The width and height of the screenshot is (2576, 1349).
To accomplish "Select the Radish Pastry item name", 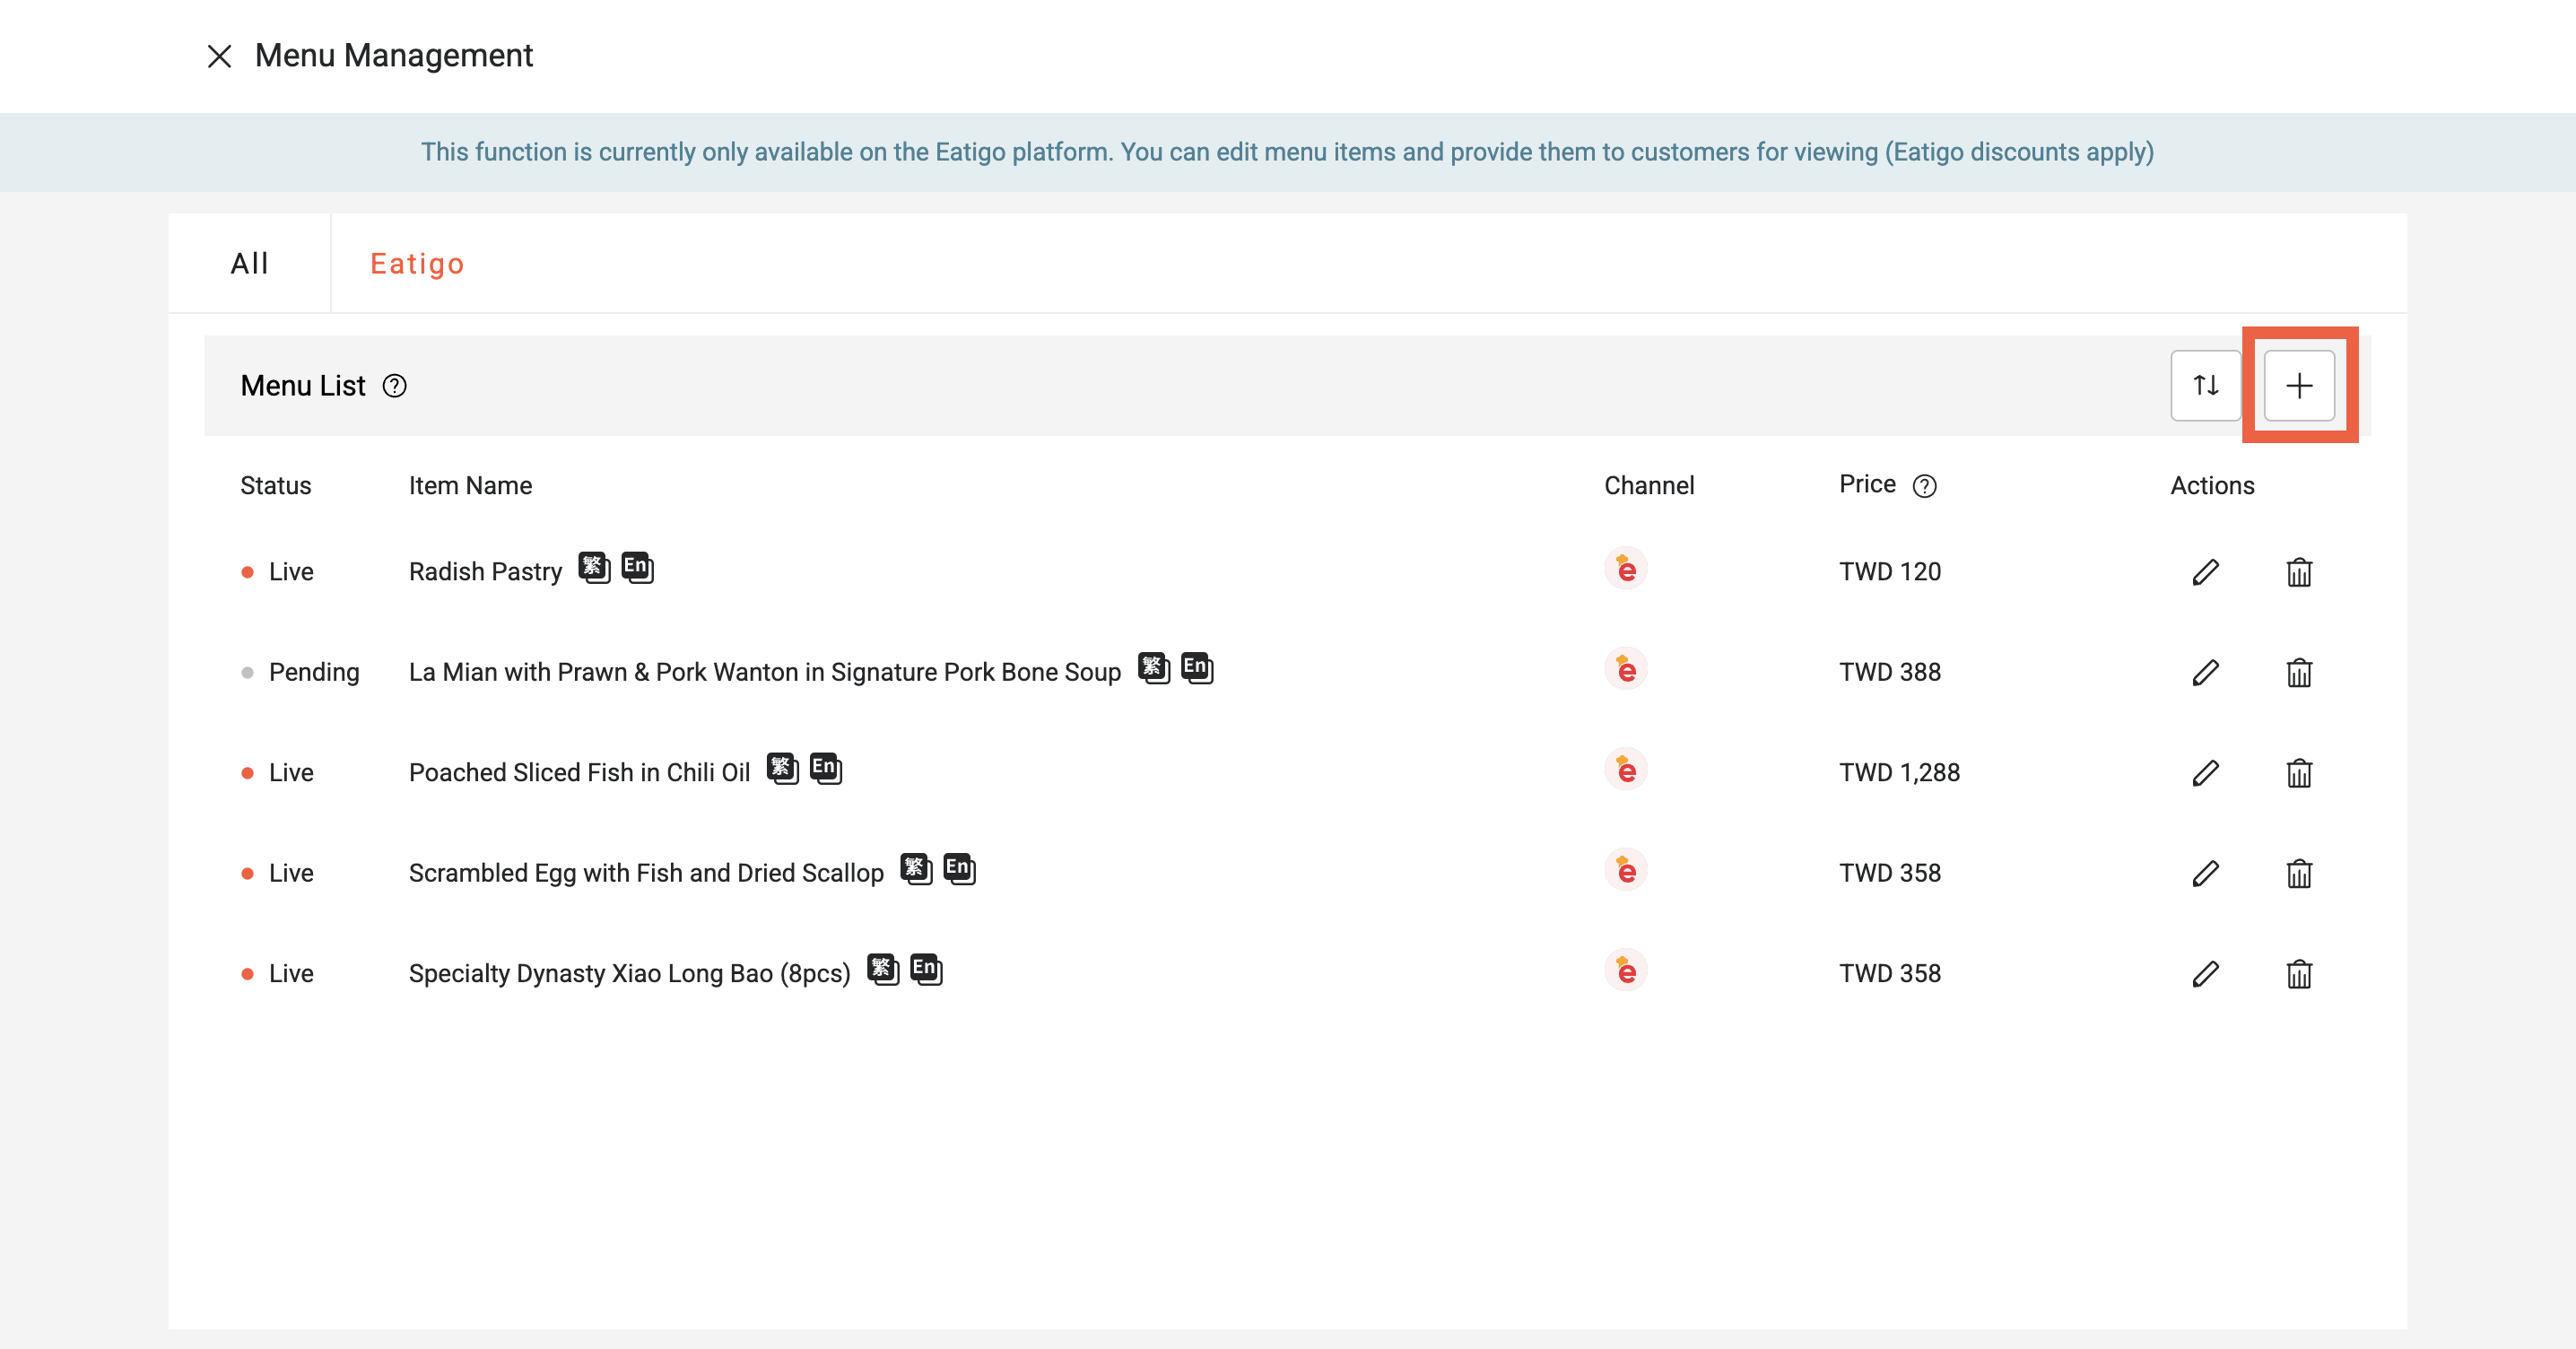I will pos(485,572).
